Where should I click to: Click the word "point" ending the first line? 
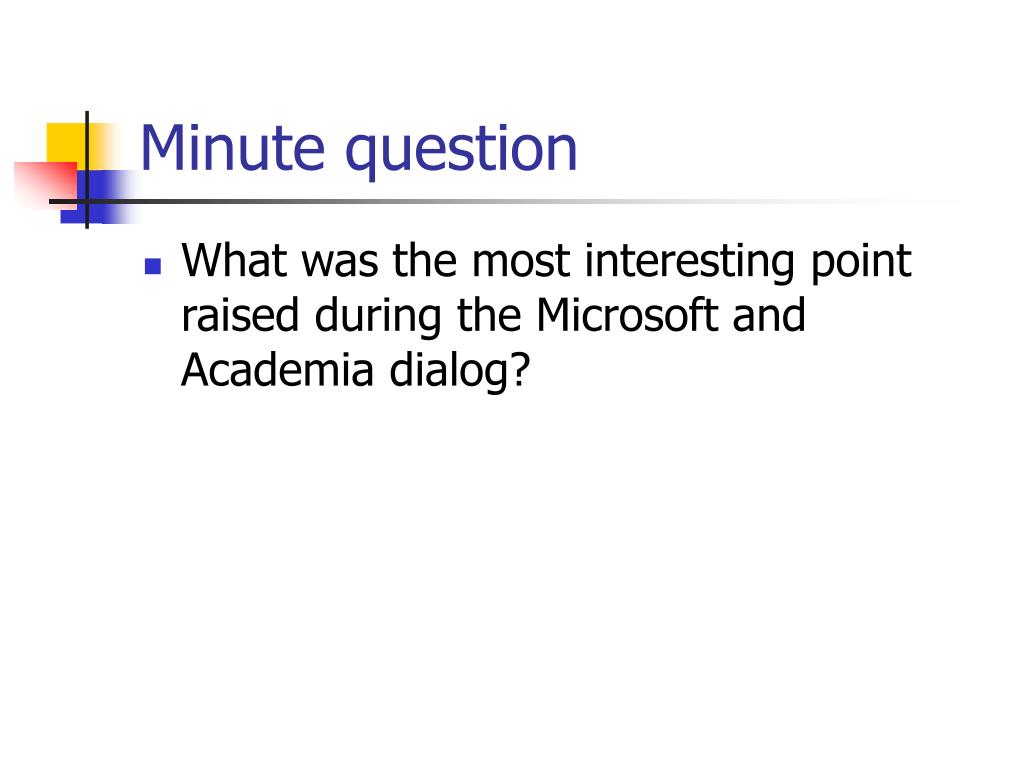(861, 263)
